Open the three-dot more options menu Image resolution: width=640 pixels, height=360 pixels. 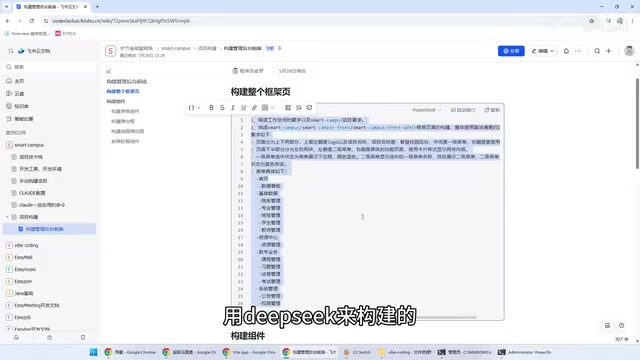point(578,51)
